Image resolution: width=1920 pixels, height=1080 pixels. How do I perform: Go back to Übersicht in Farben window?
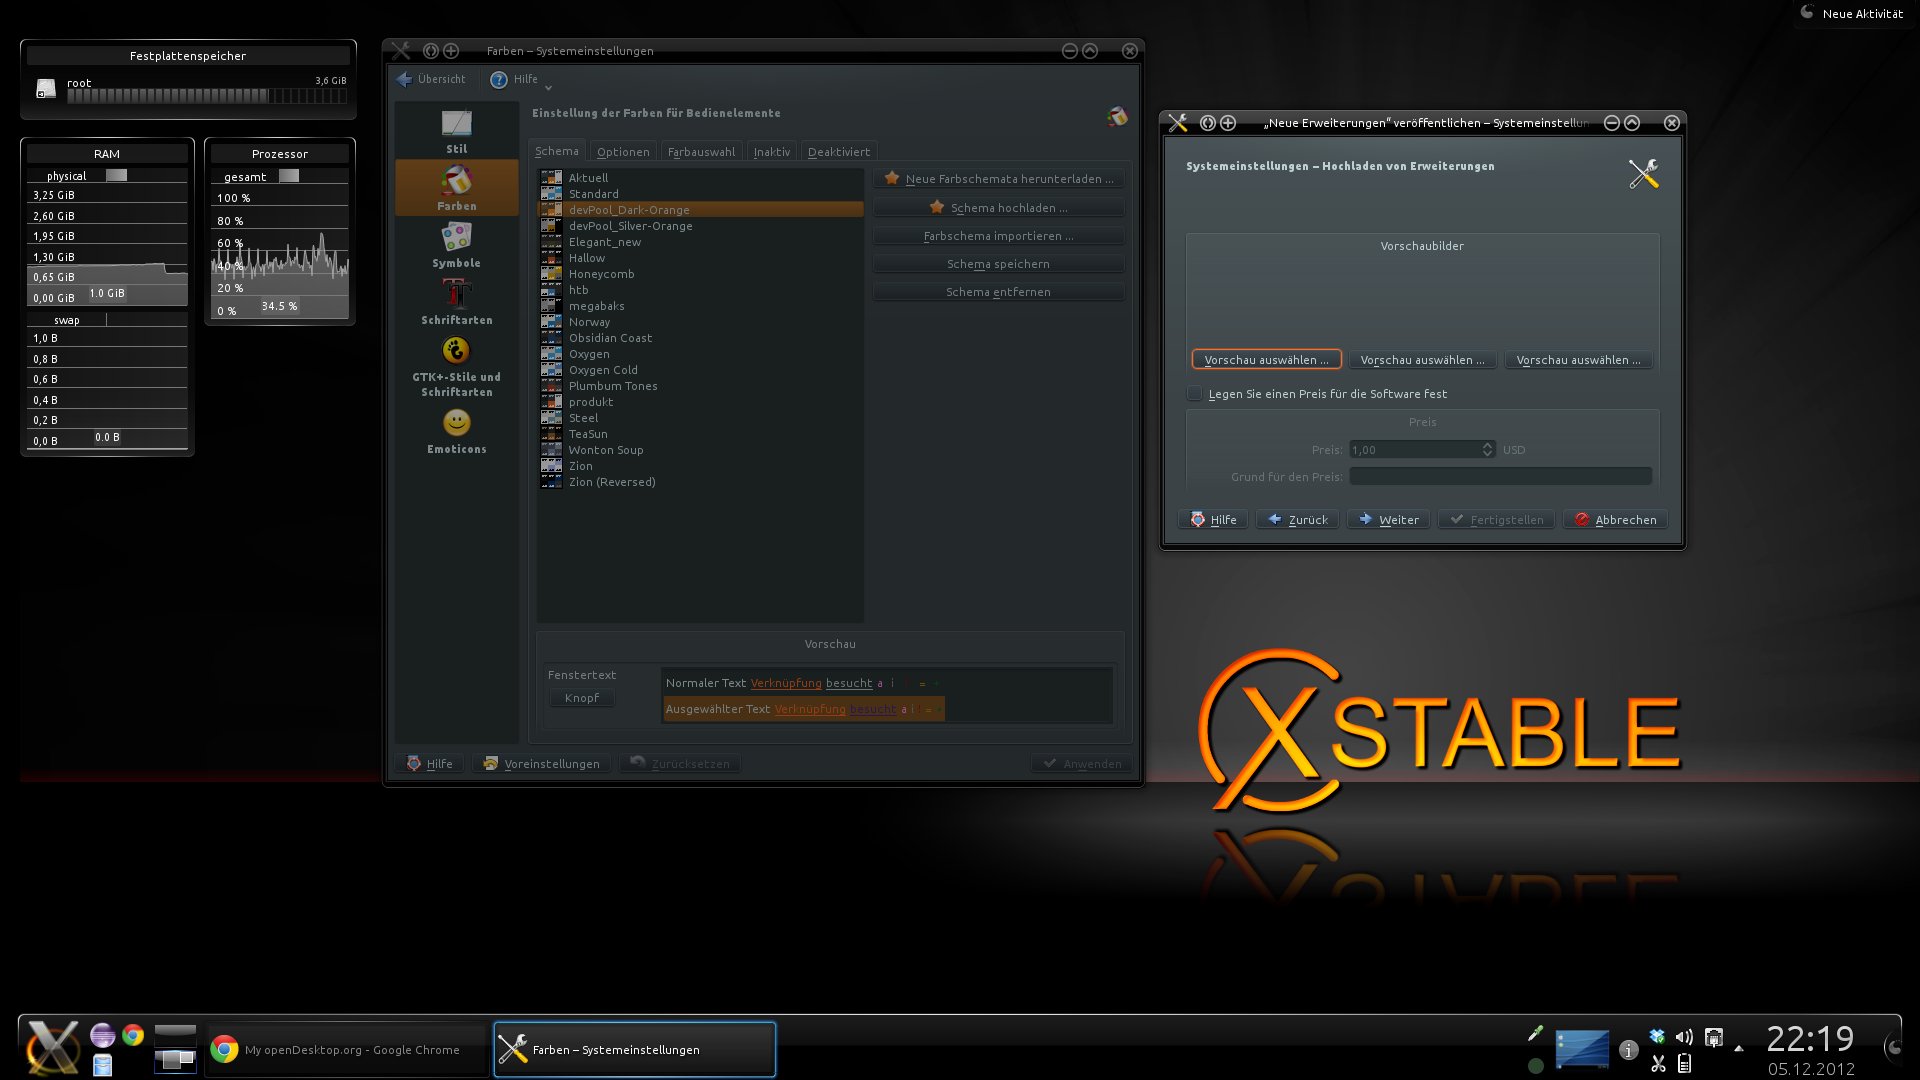(431, 79)
